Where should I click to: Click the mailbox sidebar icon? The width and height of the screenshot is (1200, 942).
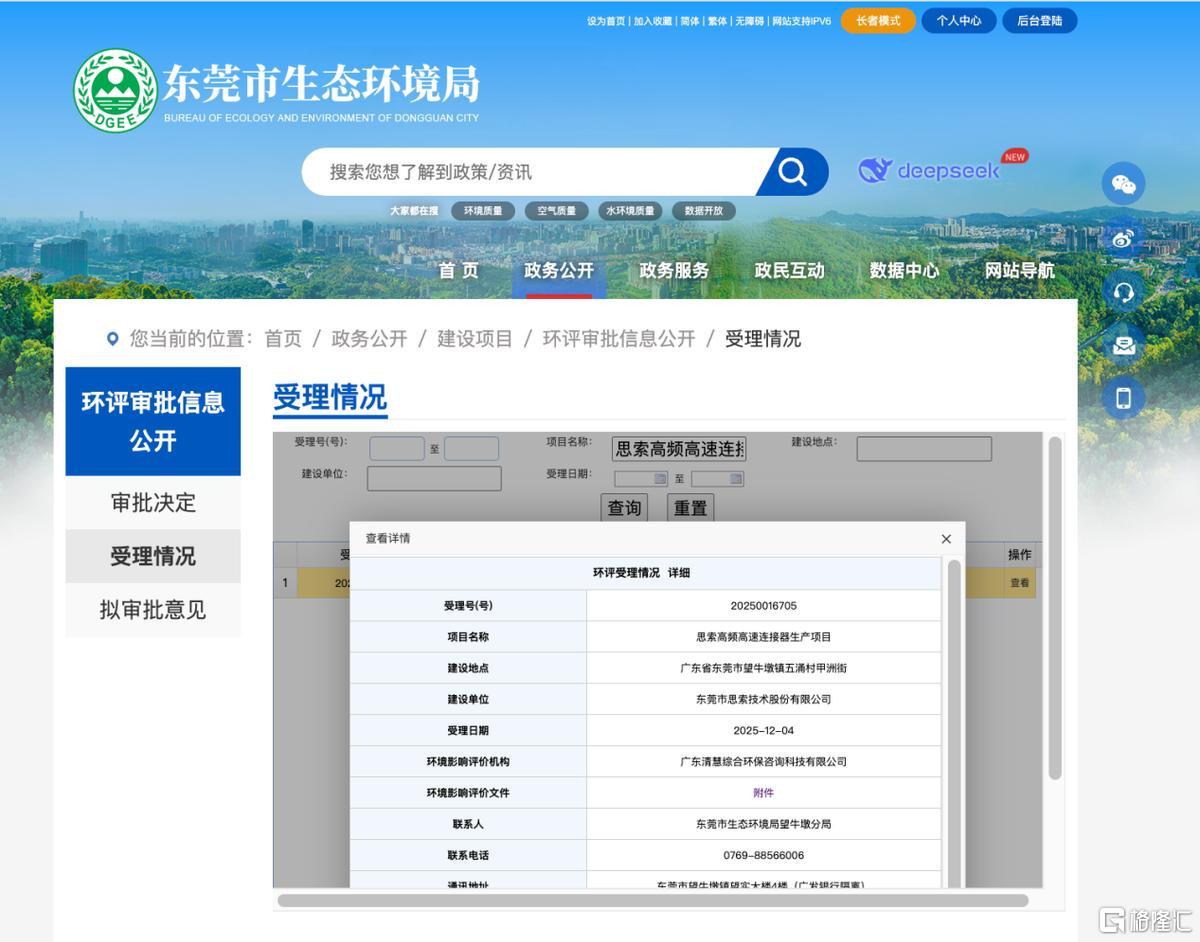coord(1123,345)
